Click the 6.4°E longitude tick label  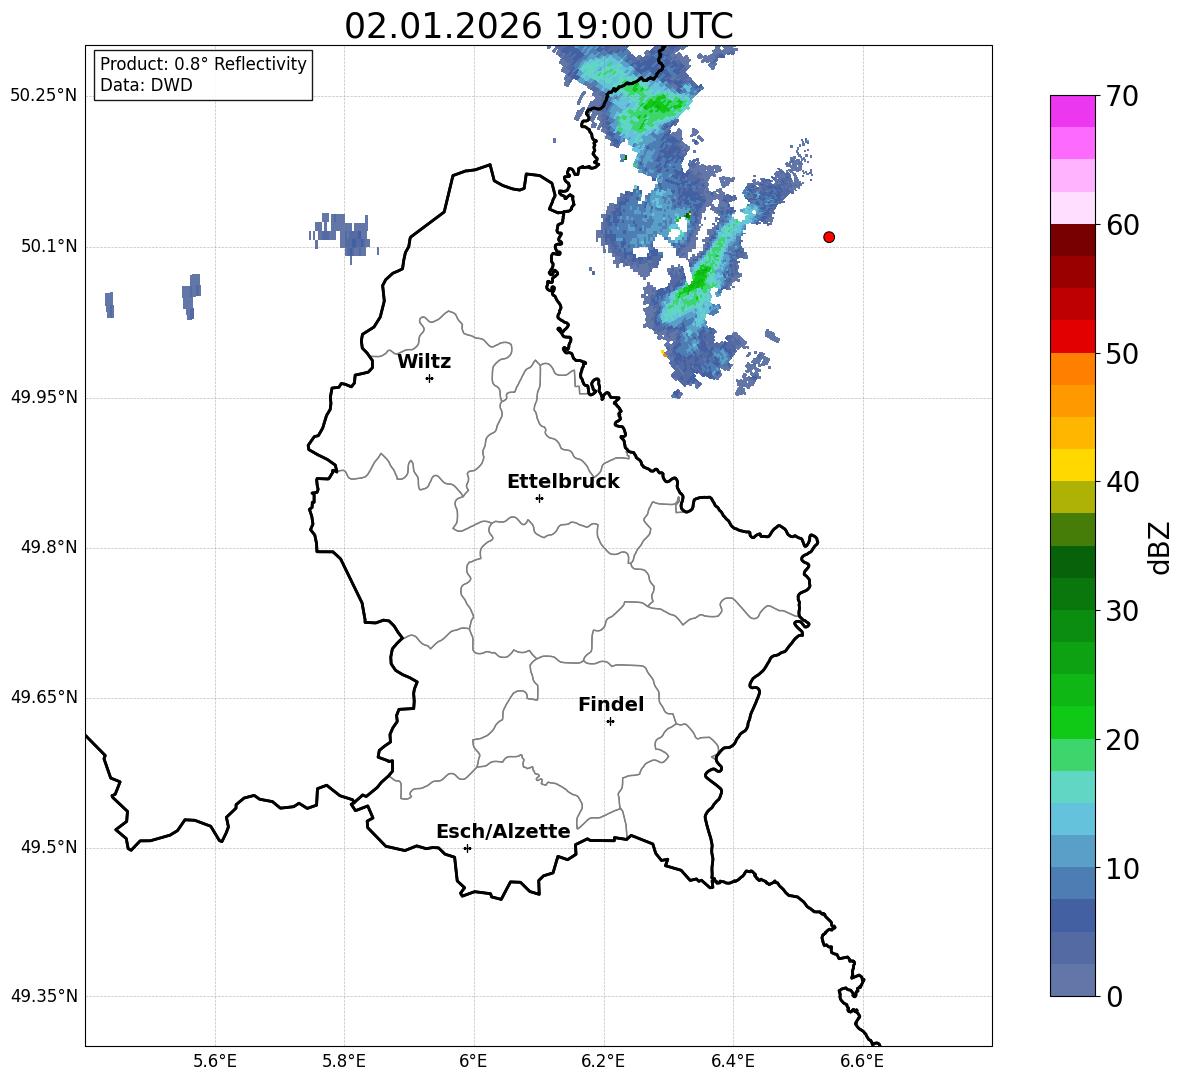732,1061
